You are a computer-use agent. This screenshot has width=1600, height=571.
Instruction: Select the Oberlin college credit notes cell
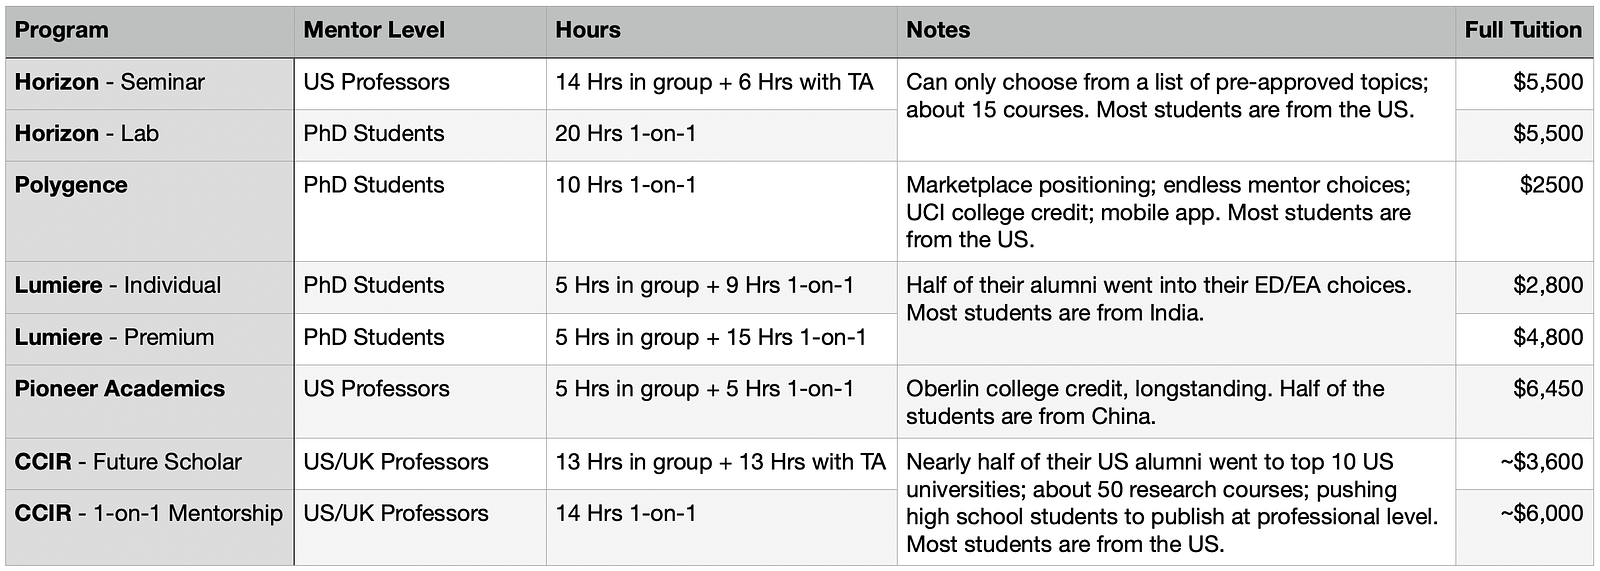pyautogui.click(x=1176, y=401)
